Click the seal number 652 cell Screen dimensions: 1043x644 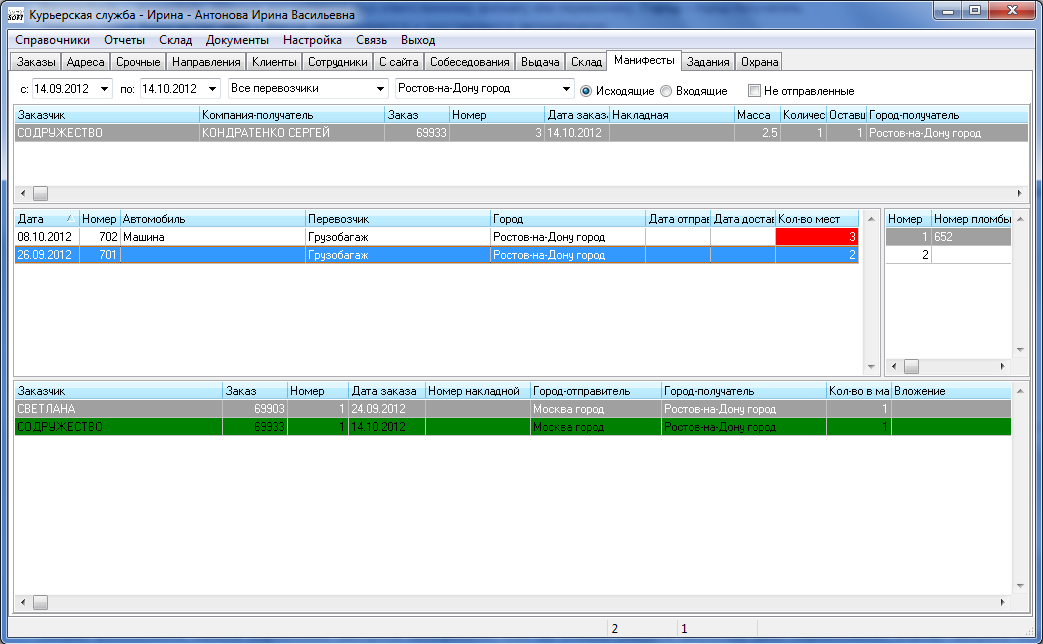click(971, 237)
